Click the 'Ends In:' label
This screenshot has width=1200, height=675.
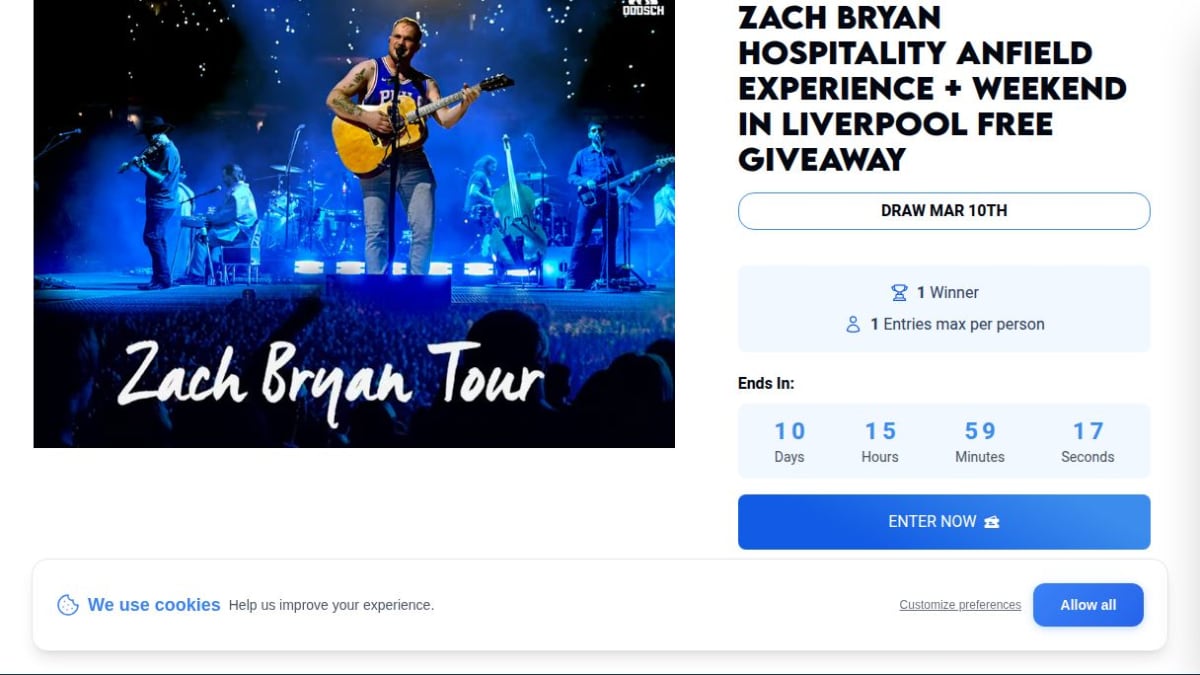tap(766, 383)
